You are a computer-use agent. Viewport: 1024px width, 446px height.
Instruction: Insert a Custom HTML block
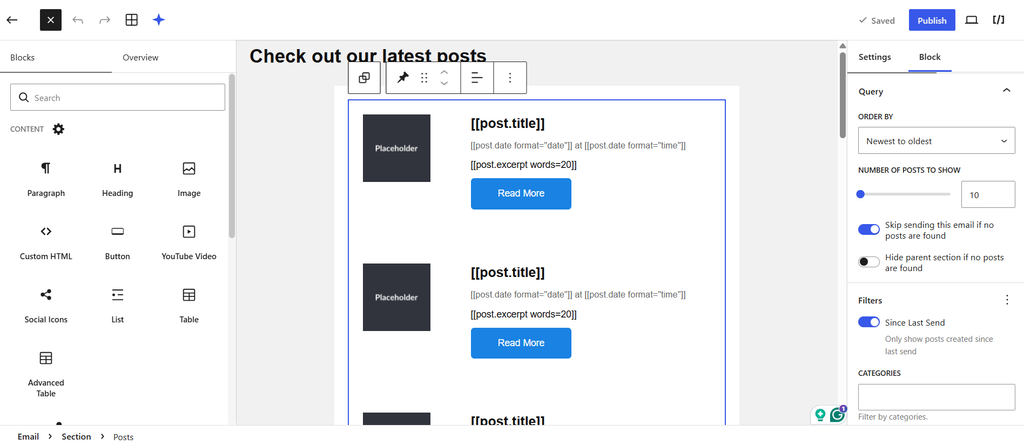(x=46, y=243)
